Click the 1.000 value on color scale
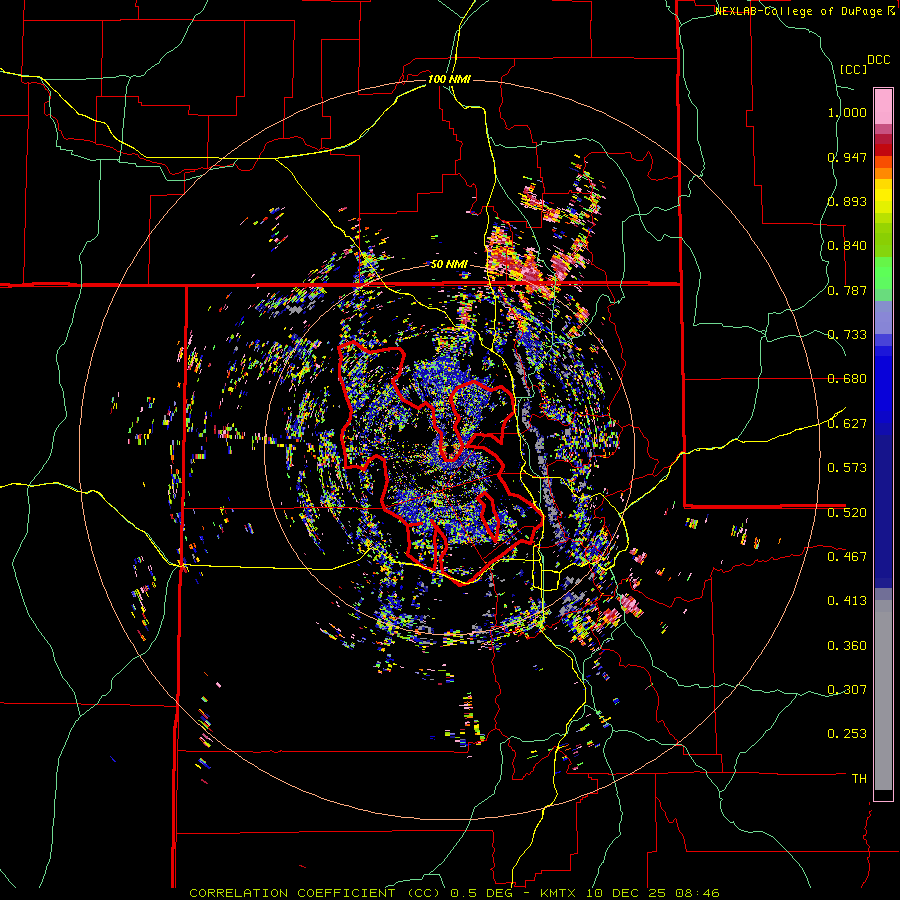 point(847,112)
